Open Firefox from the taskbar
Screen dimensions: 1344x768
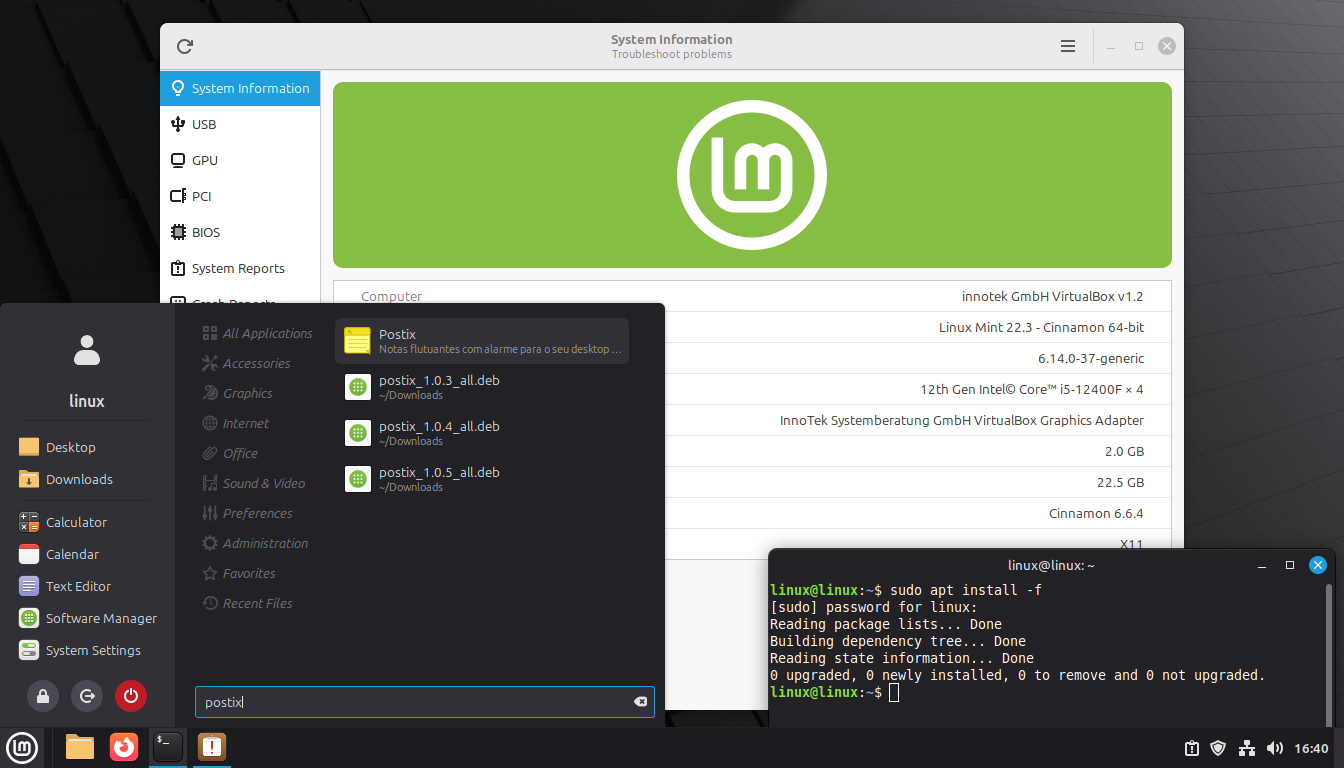tap(124, 746)
